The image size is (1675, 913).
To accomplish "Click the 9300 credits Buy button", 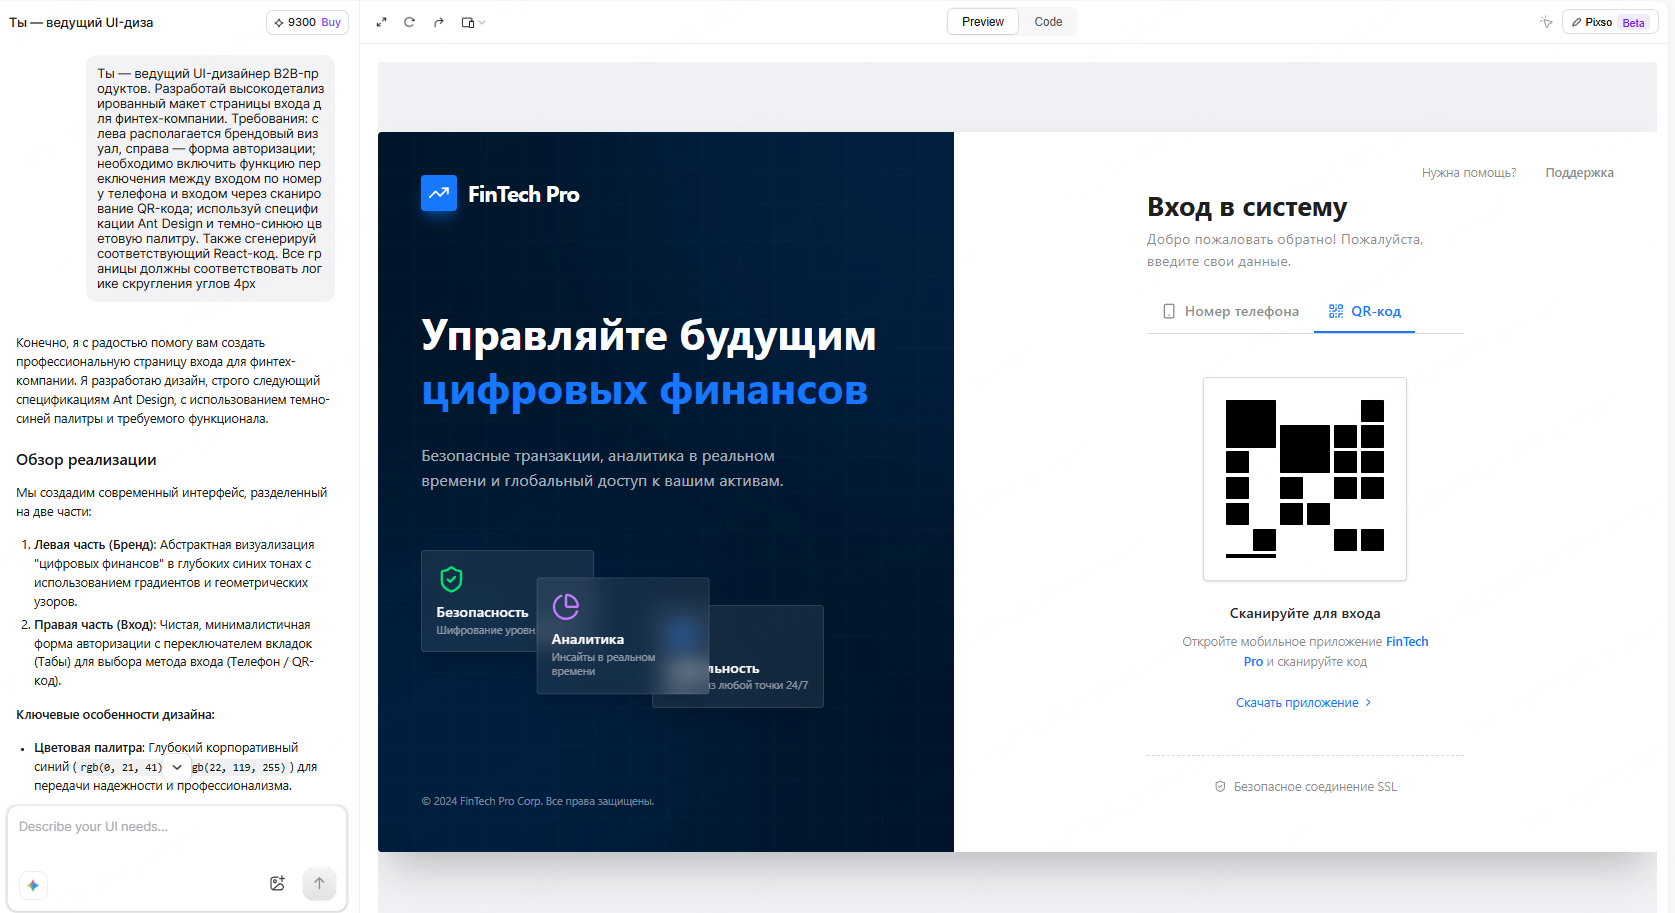I will (307, 22).
